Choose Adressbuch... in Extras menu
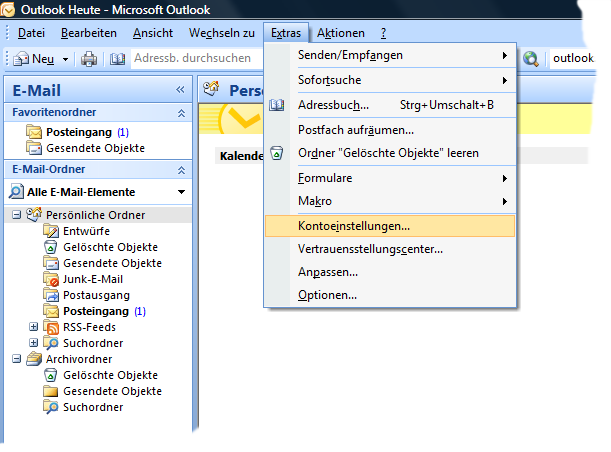The height and width of the screenshot is (452, 611). (390, 105)
